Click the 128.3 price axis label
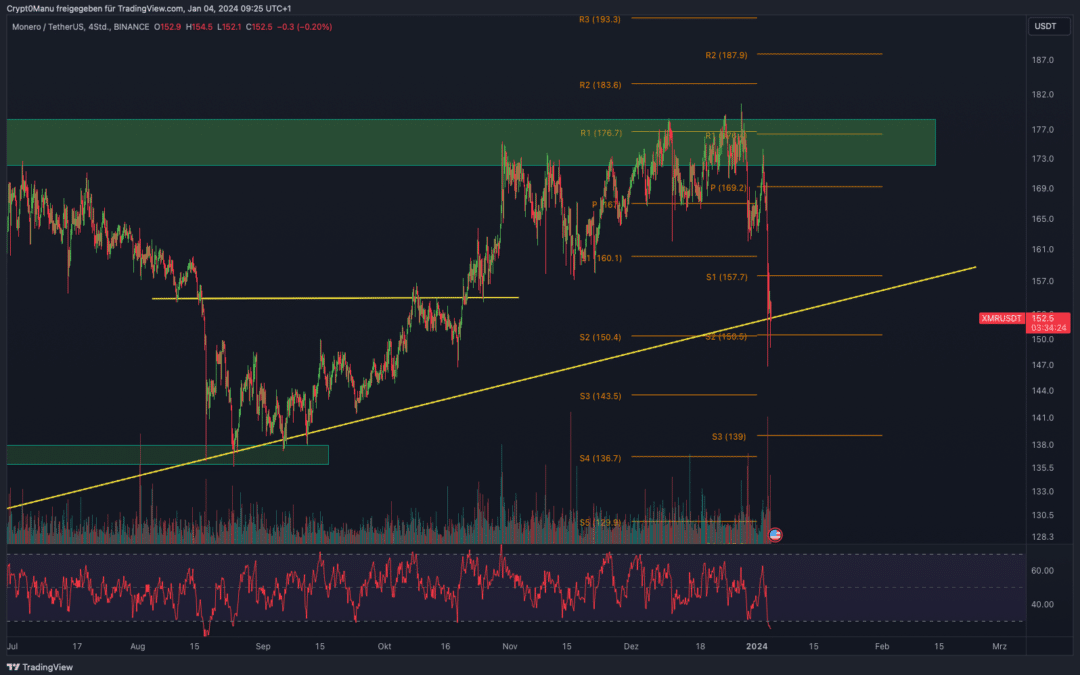 point(1042,537)
